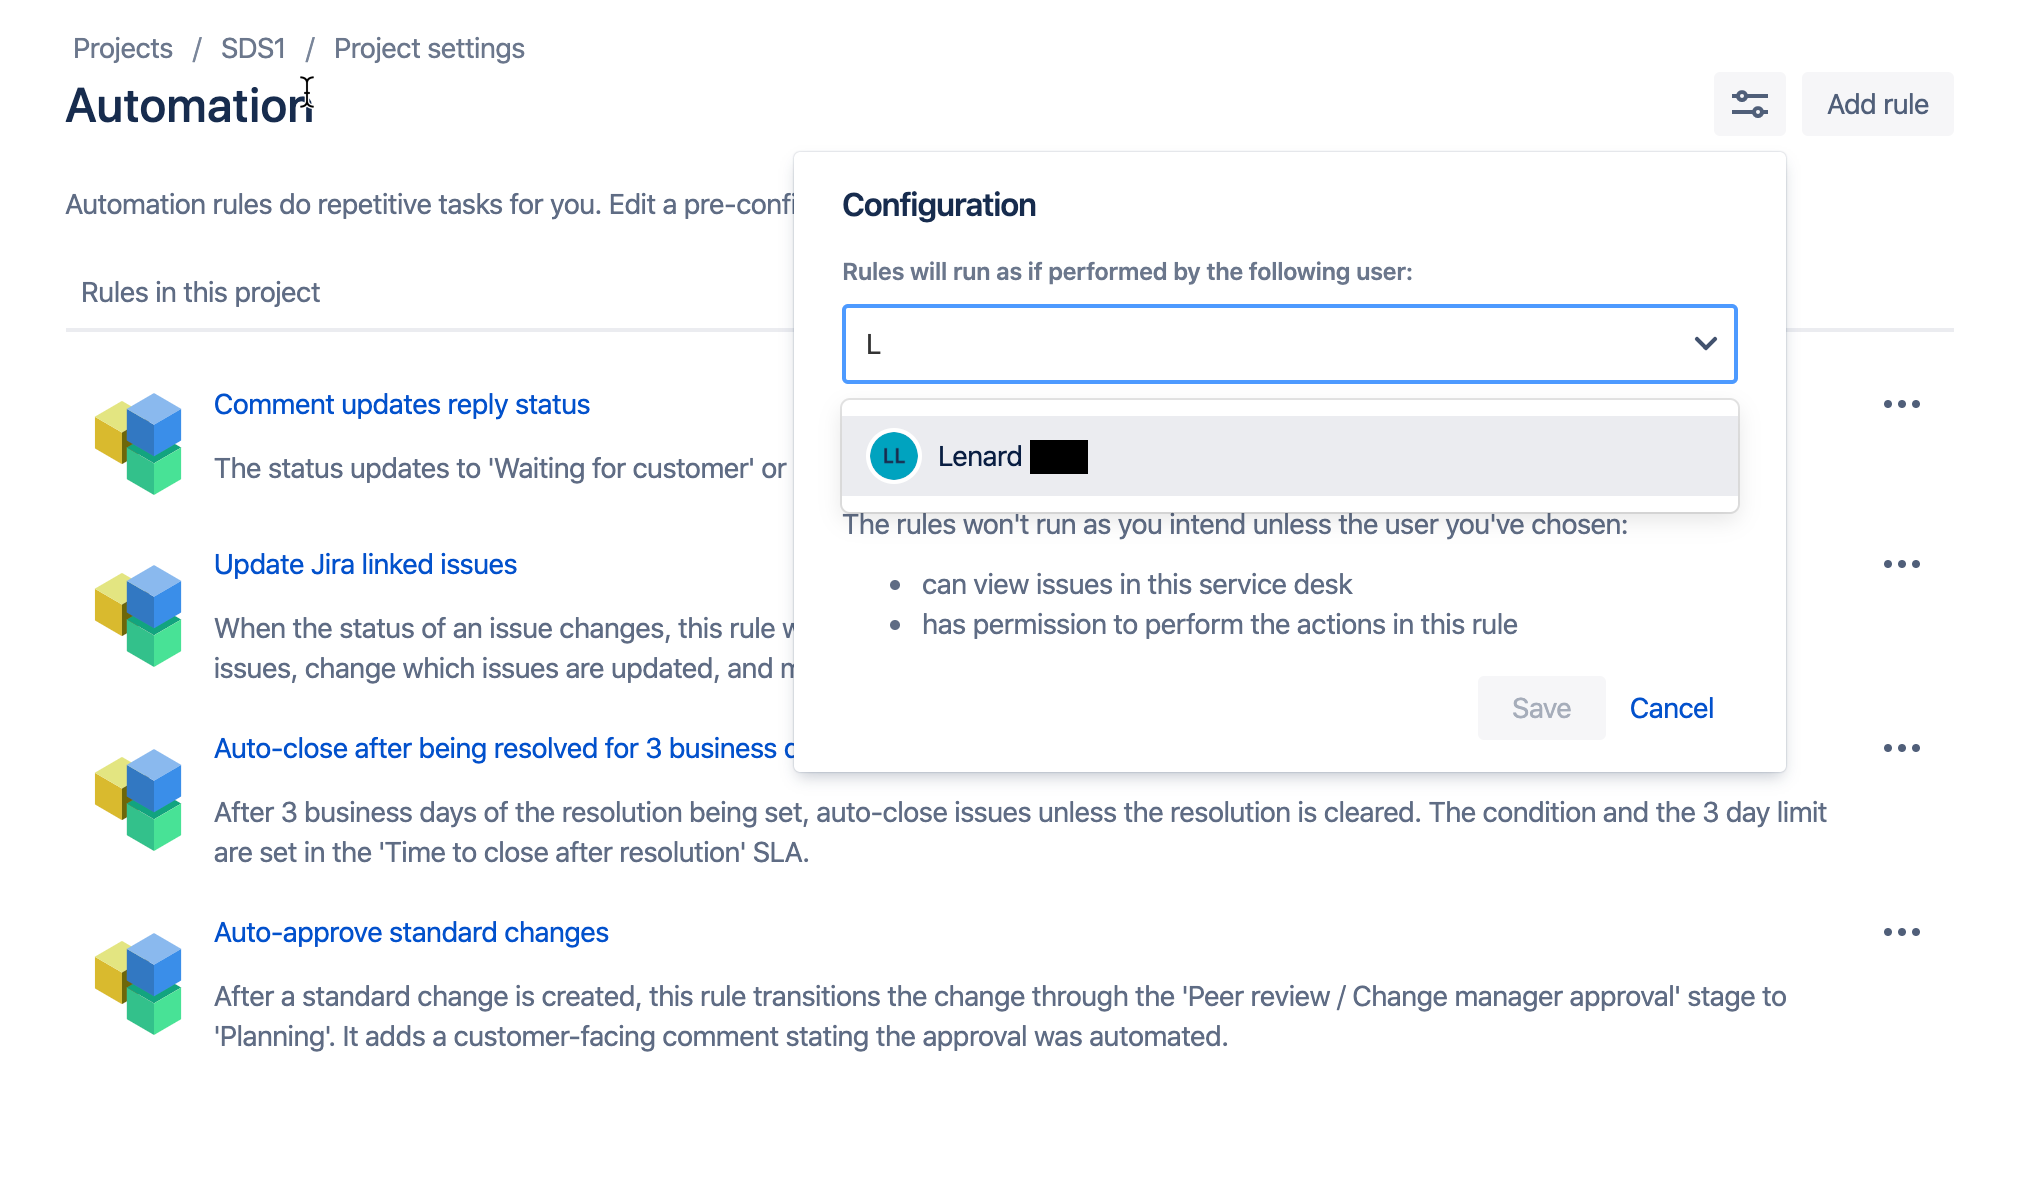Navigate to the Projects breadcrumb
This screenshot has height=1188, width=2018.
(x=122, y=48)
